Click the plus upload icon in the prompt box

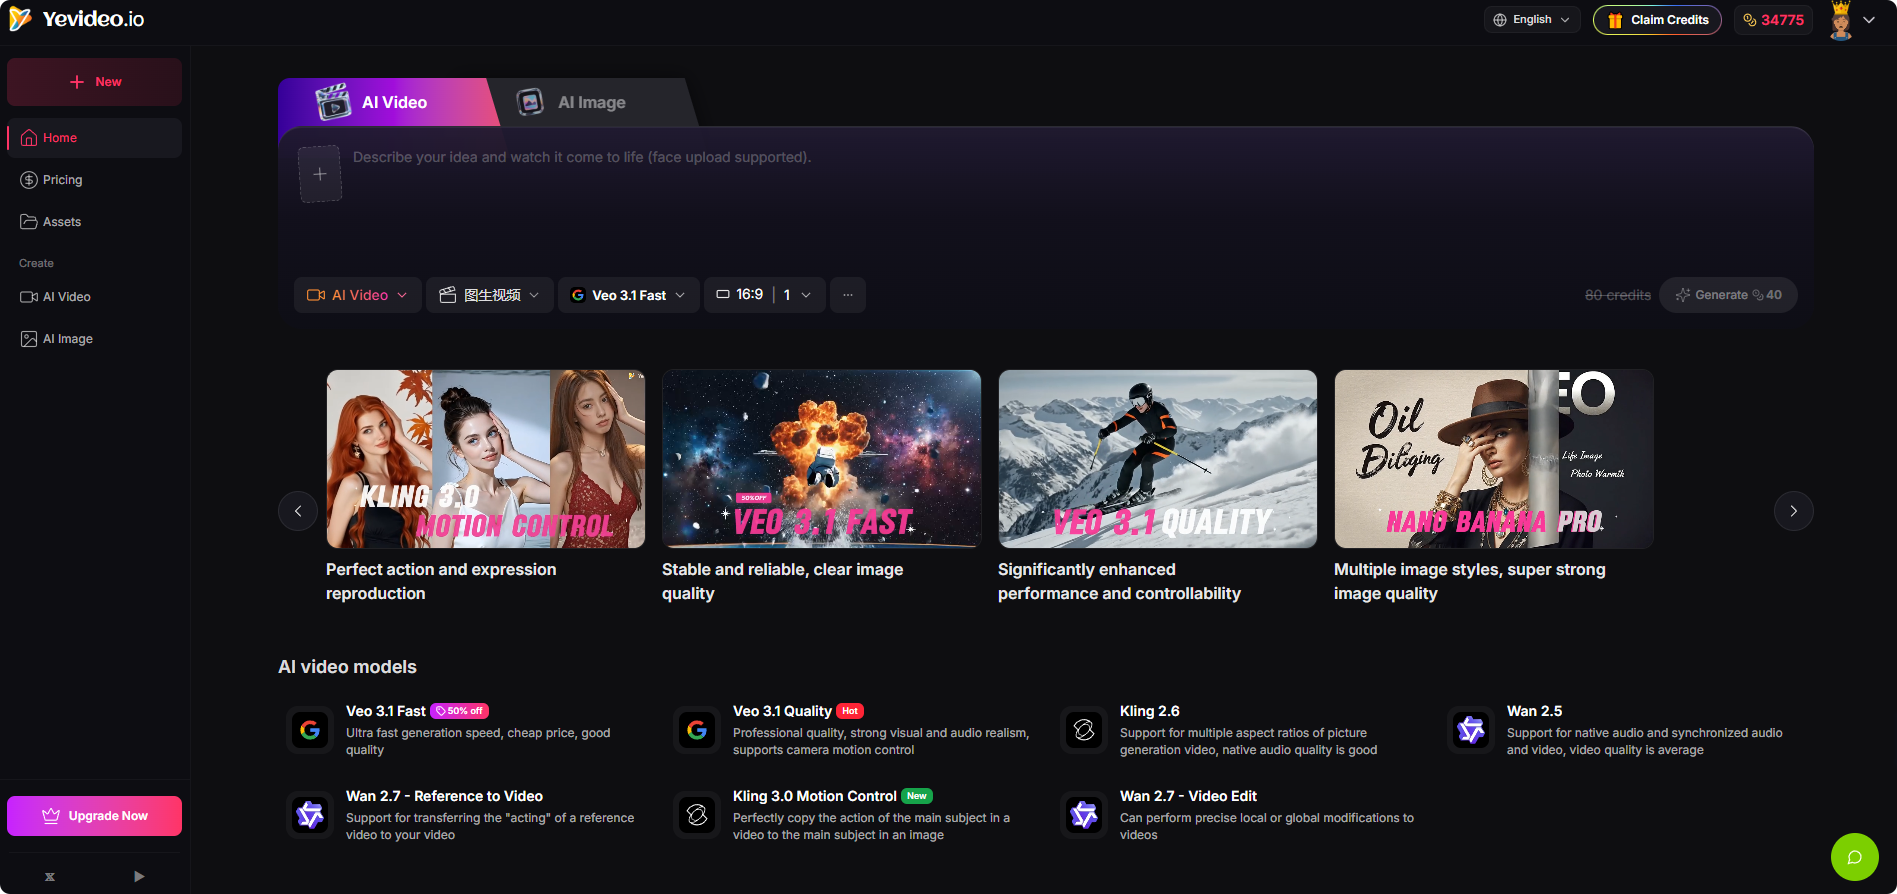[320, 174]
